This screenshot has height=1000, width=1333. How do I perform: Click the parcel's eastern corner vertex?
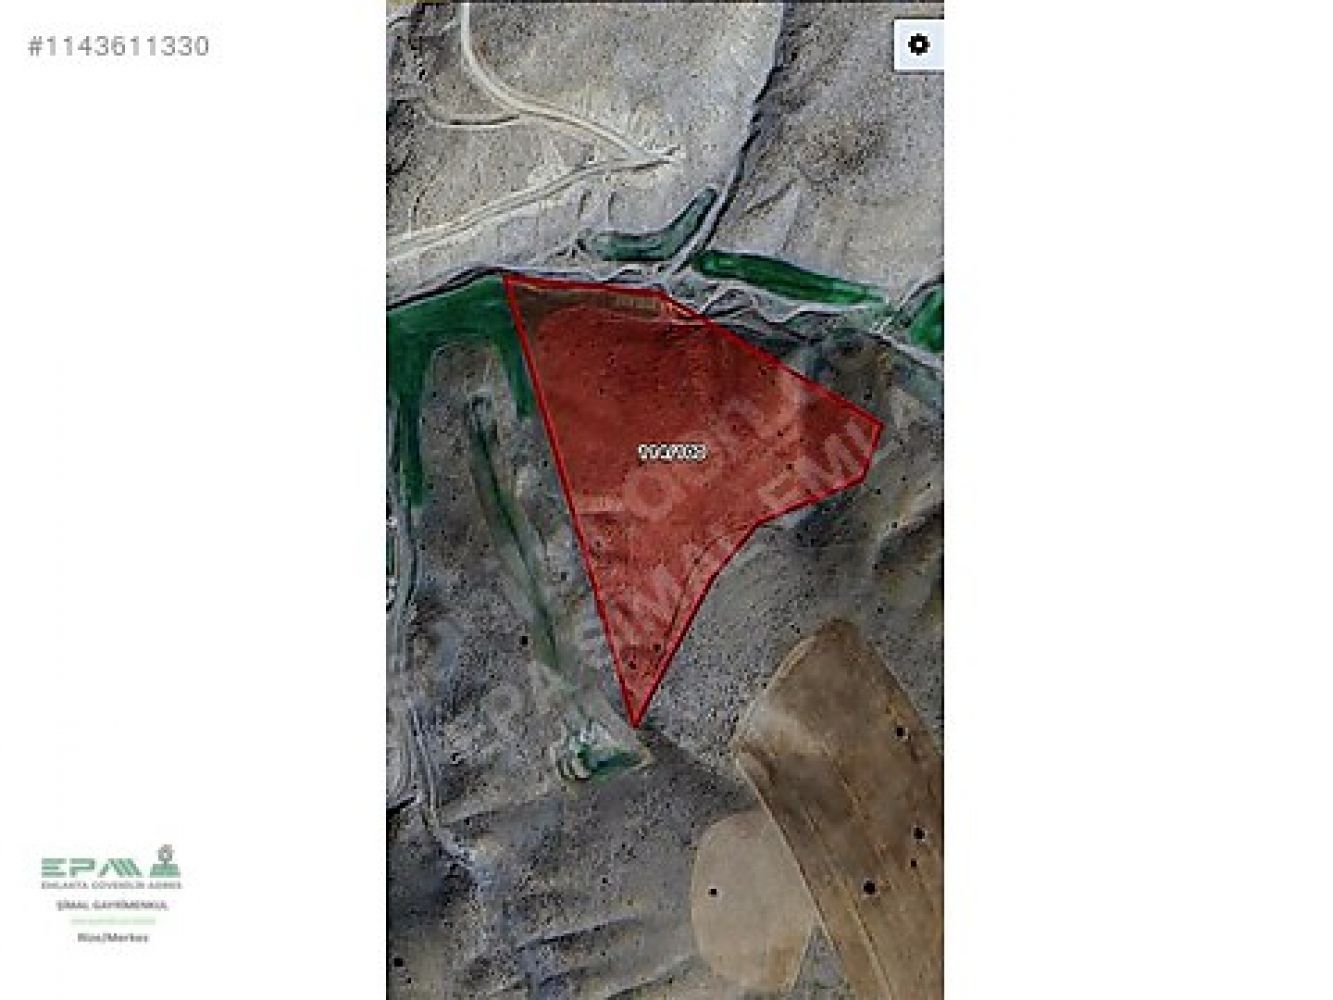(x=880, y=425)
